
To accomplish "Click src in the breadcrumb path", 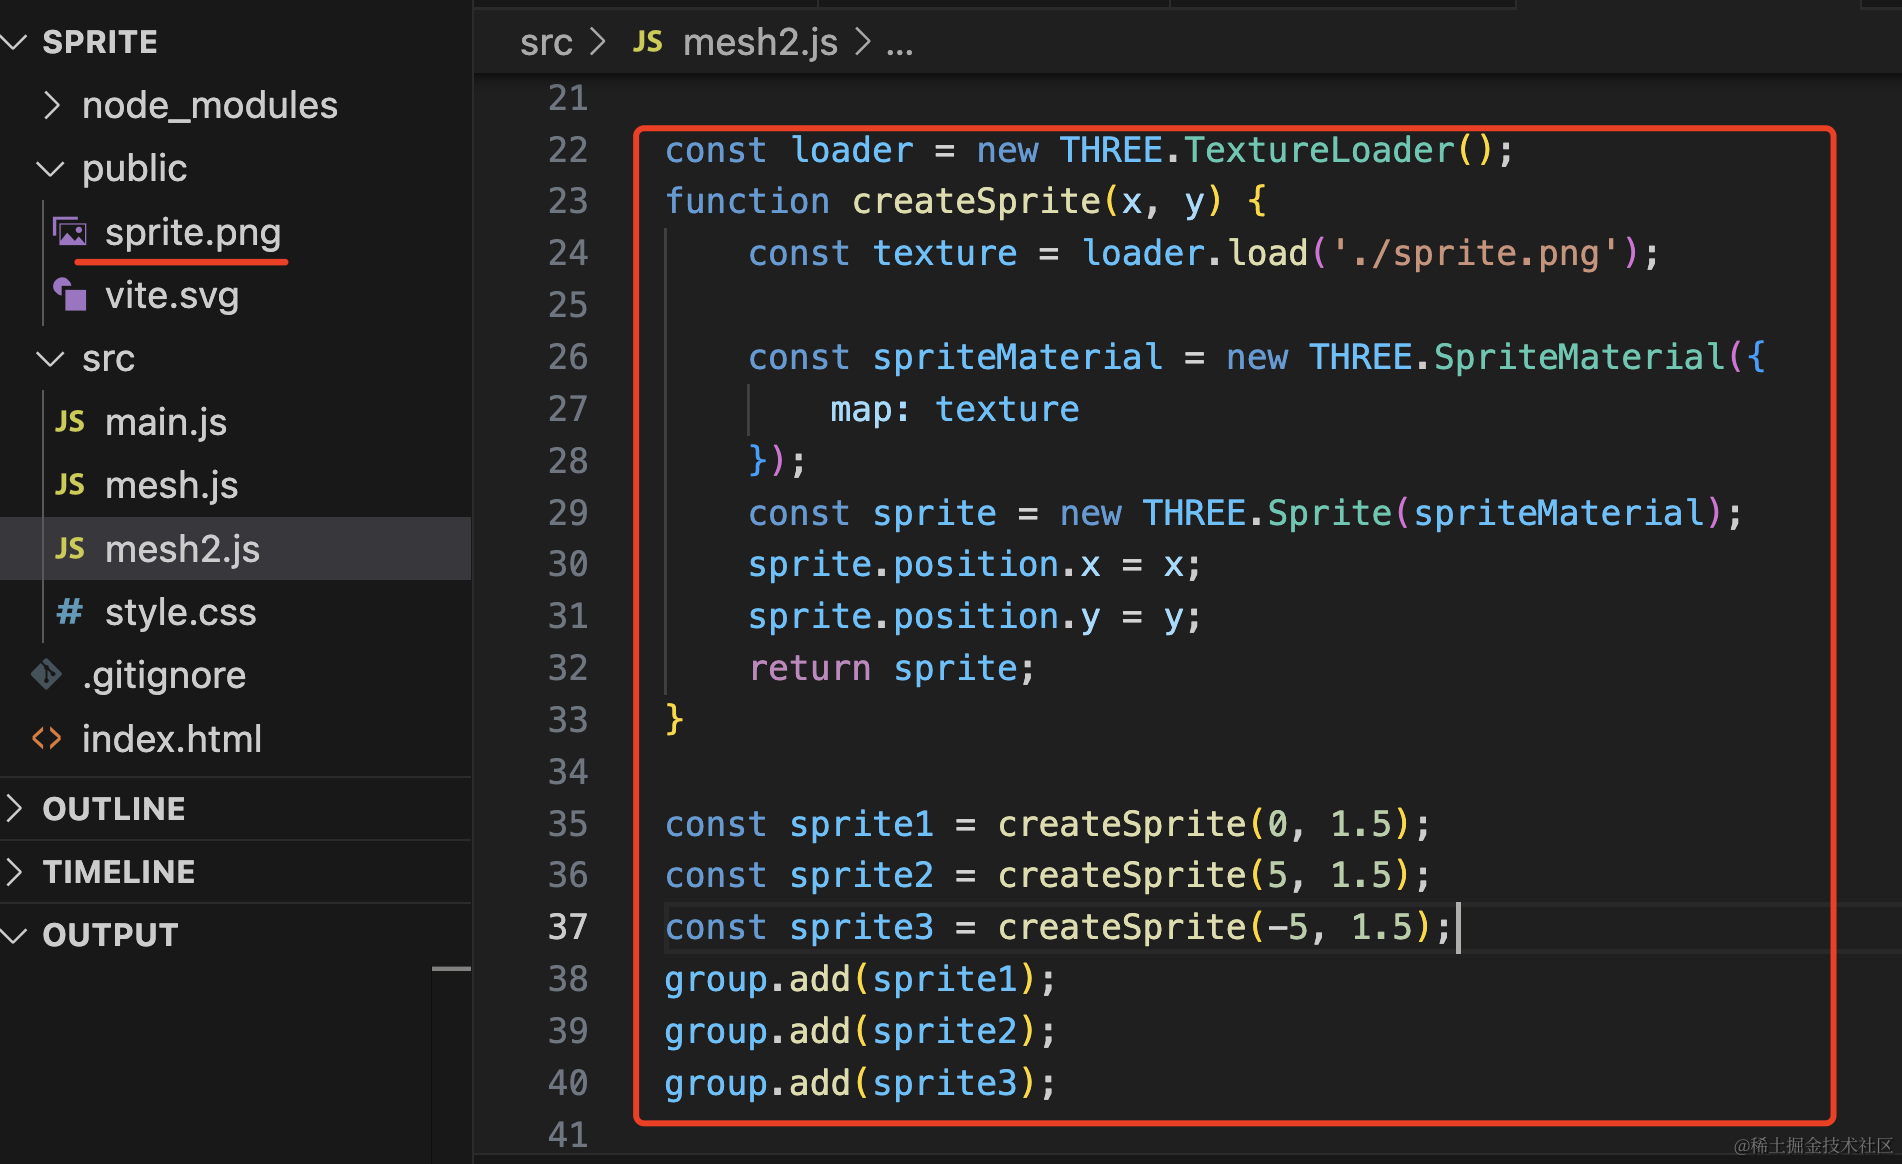I will click(x=546, y=42).
